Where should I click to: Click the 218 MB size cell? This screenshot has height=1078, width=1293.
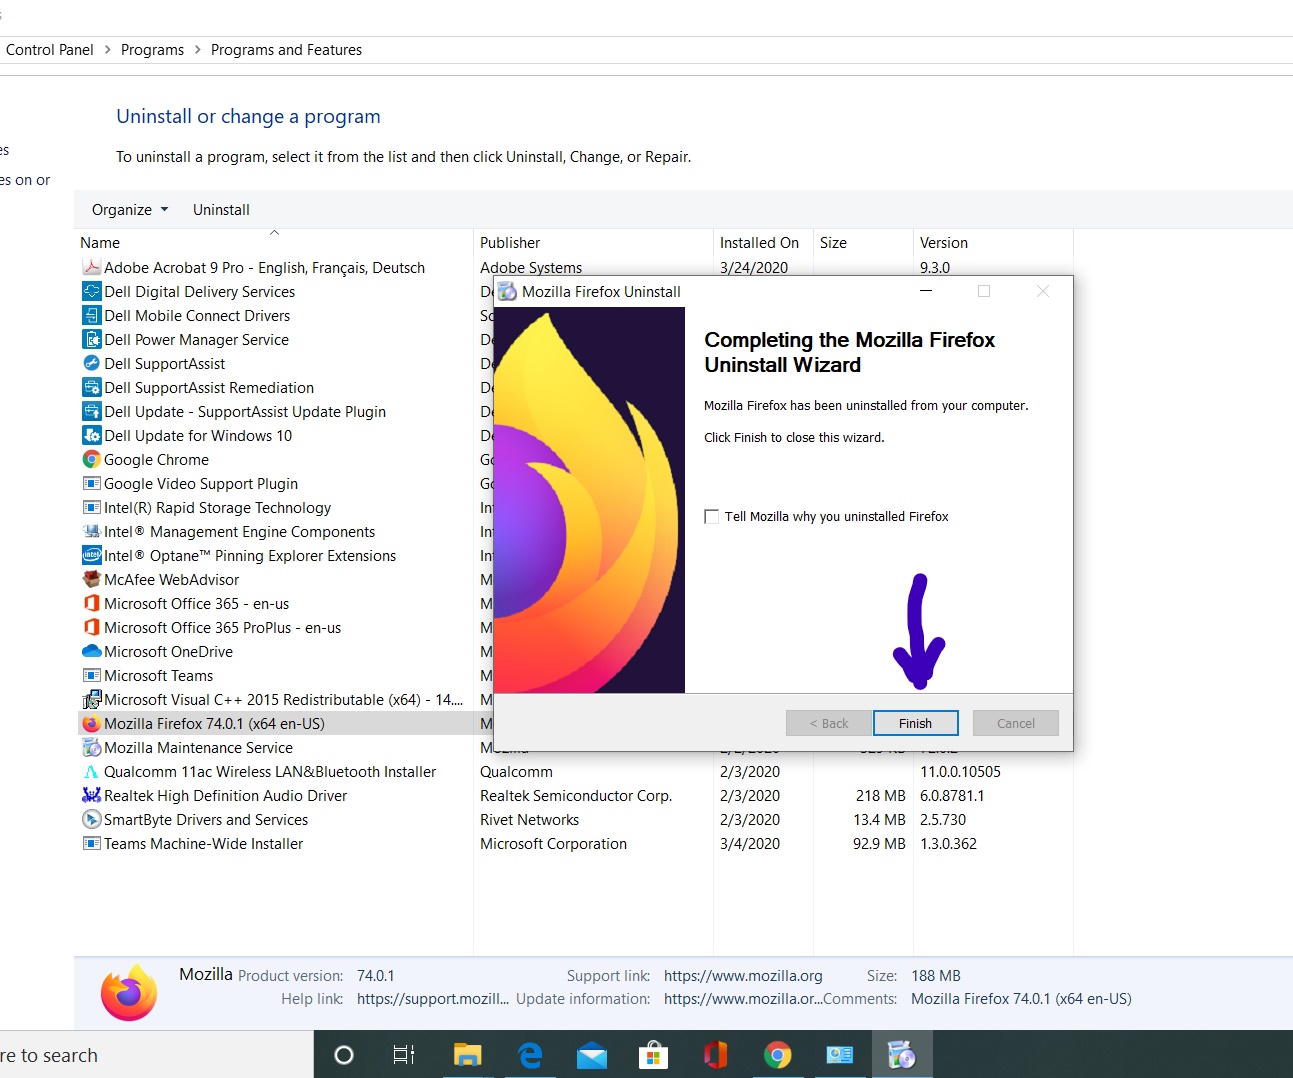(x=880, y=795)
